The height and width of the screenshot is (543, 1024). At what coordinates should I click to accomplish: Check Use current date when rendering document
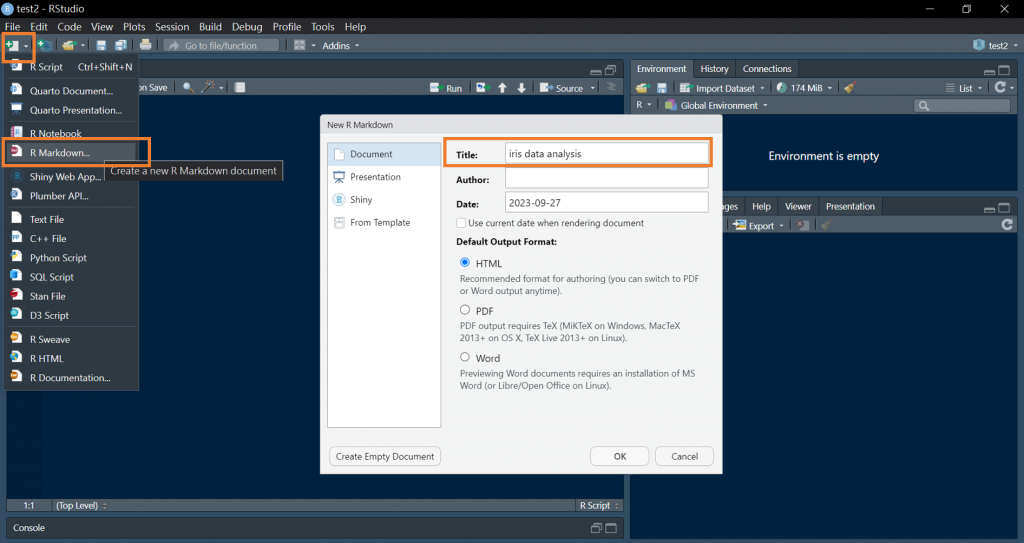tap(461, 223)
